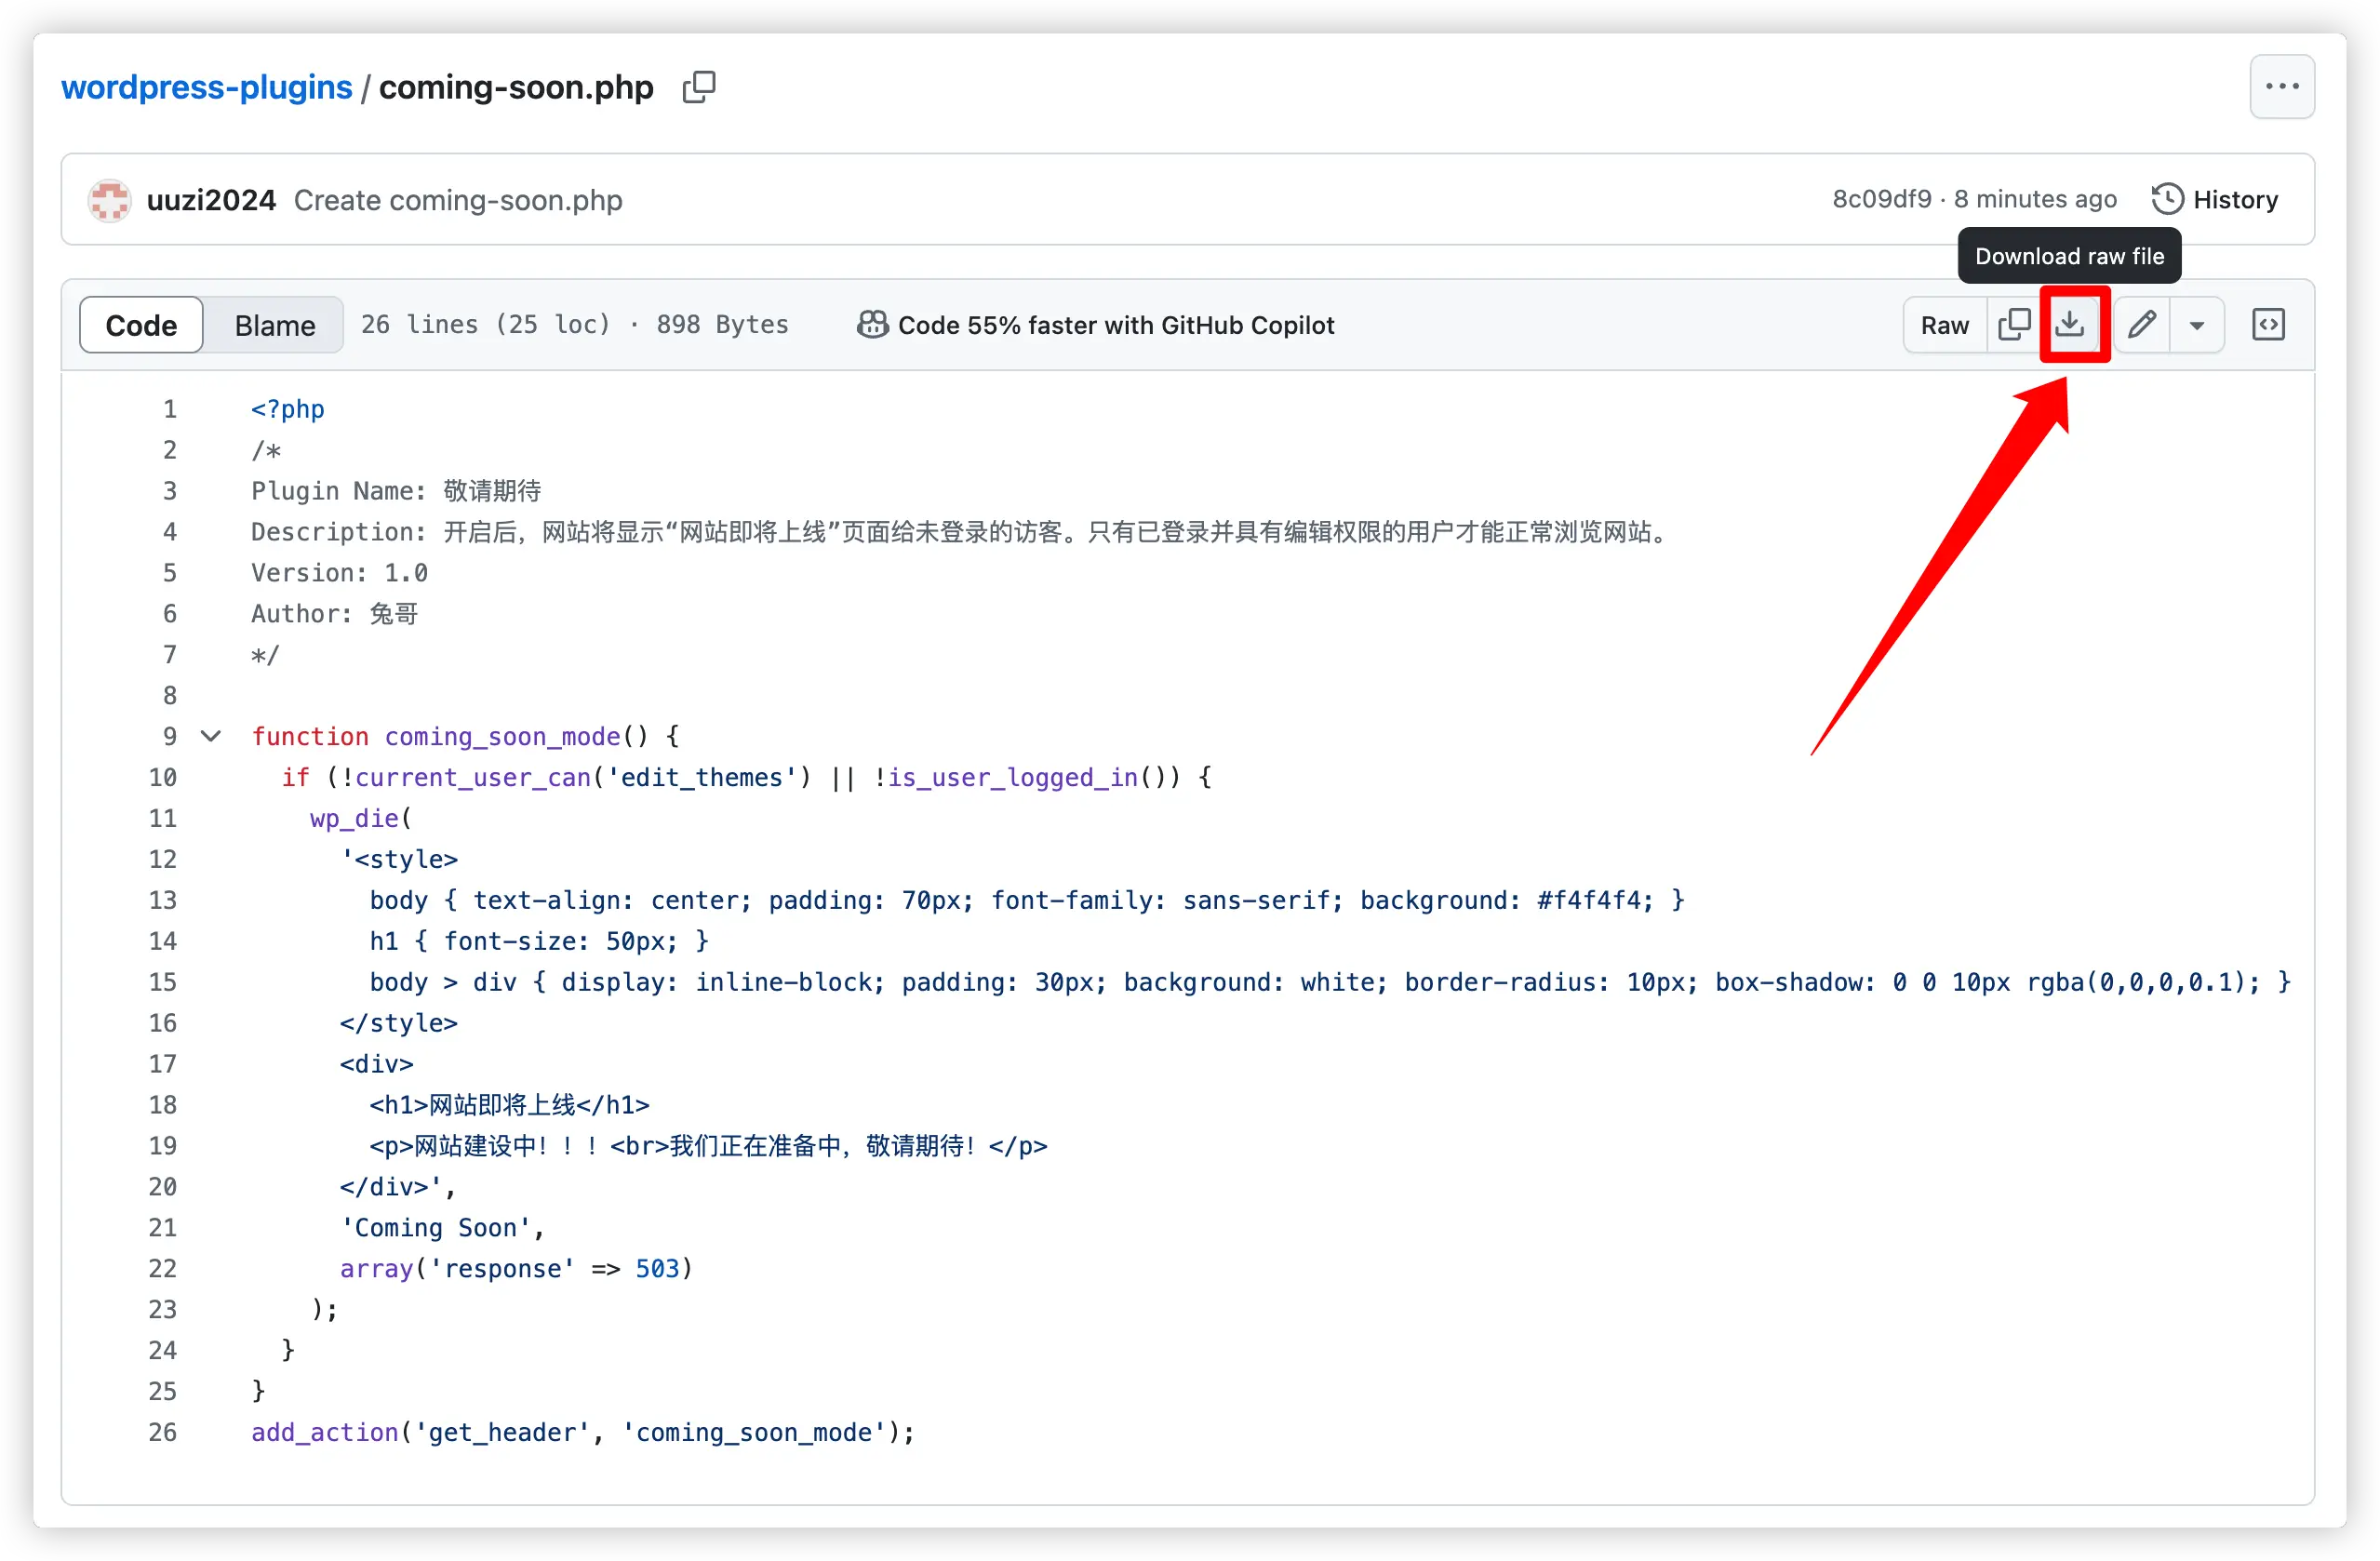Open uuzi2024 user profile link
This screenshot has height=1561, width=2380.
(211, 200)
